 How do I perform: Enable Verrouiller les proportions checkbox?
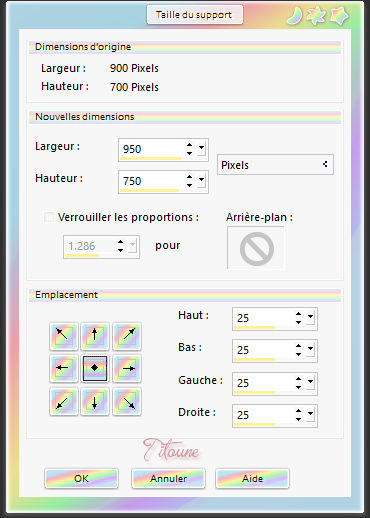coord(49,217)
